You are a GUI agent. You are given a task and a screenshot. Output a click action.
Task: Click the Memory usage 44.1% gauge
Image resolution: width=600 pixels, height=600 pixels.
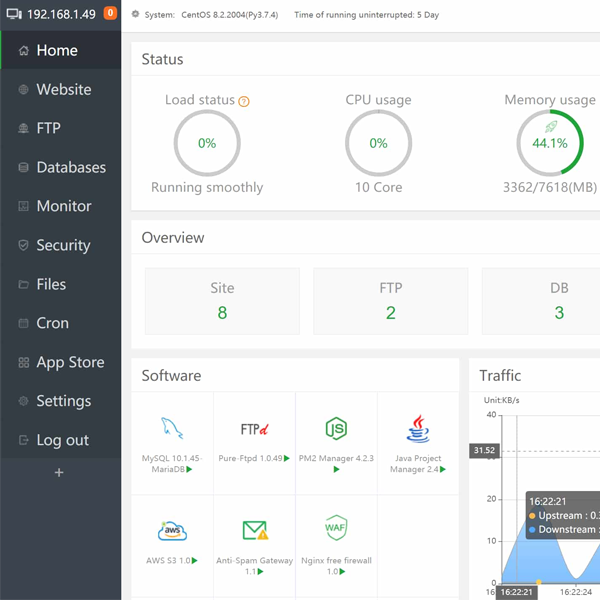[x=550, y=143]
